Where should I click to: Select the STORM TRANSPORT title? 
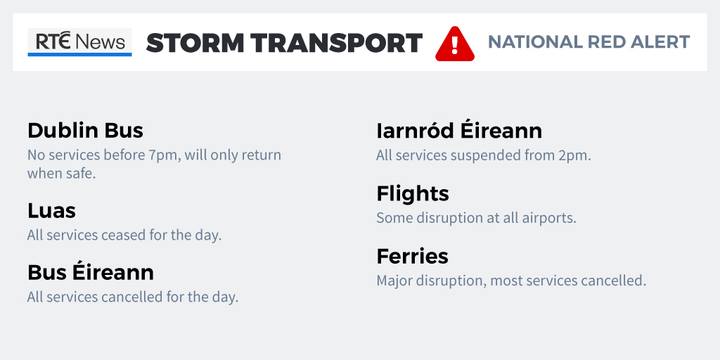pos(284,43)
